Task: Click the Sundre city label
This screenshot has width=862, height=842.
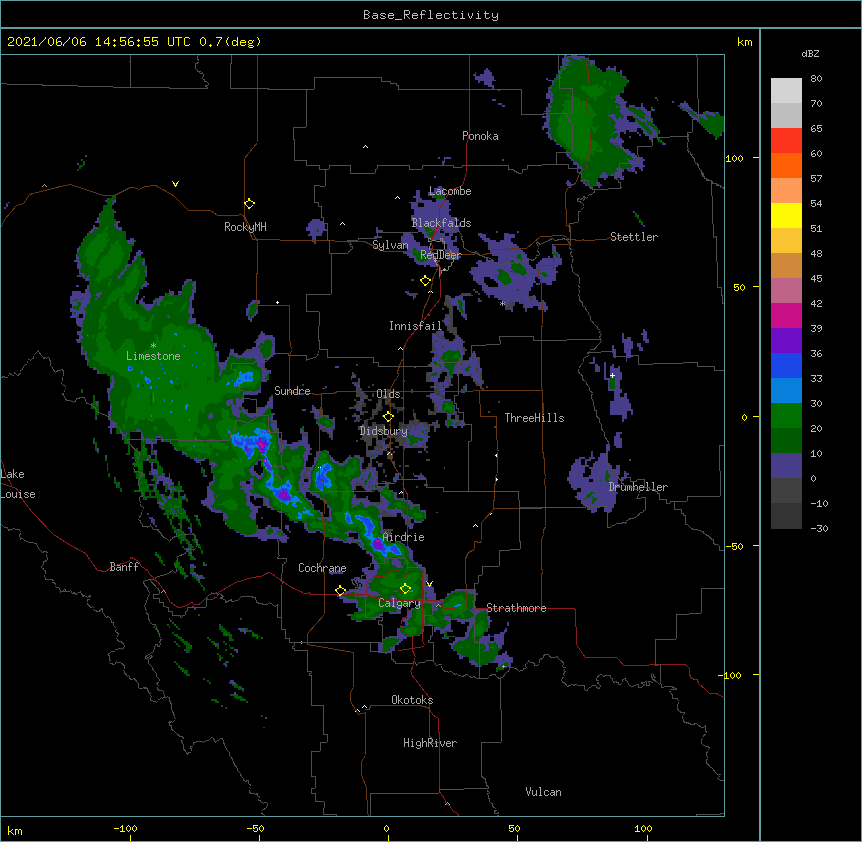Action: pyautogui.click(x=292, y=391)
